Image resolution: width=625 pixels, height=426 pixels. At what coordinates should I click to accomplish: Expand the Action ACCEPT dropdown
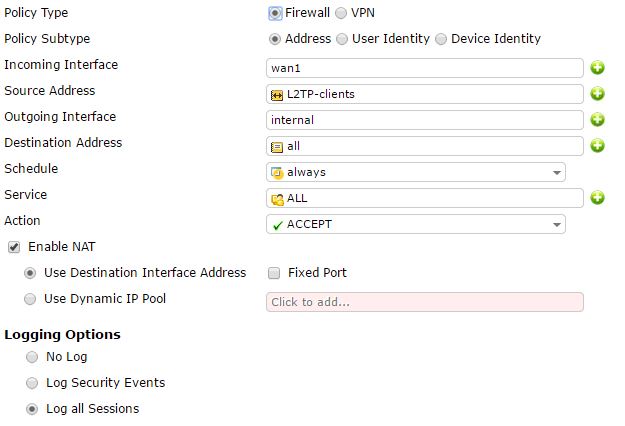(556, 224)
